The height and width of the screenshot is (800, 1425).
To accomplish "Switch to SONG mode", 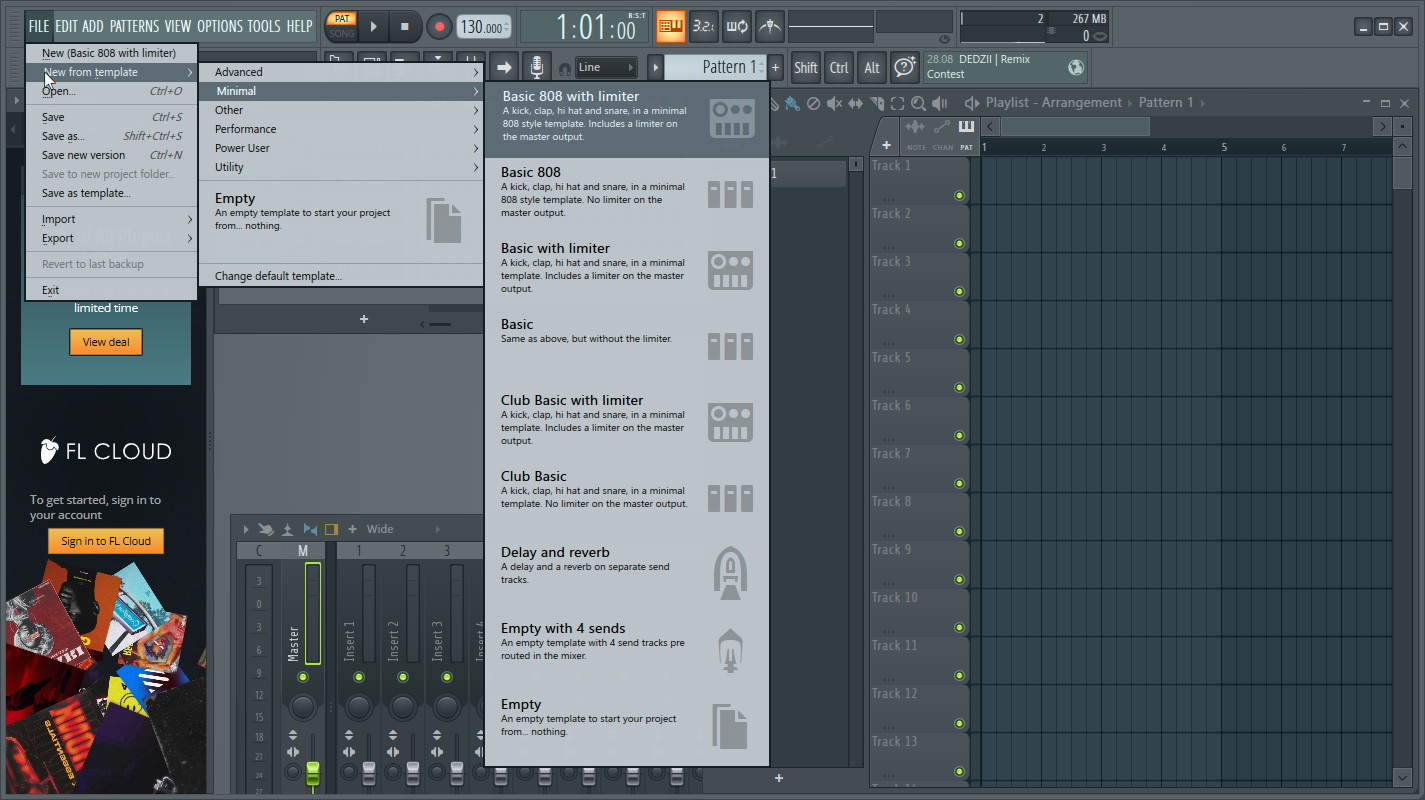I will tap(342, 34).
